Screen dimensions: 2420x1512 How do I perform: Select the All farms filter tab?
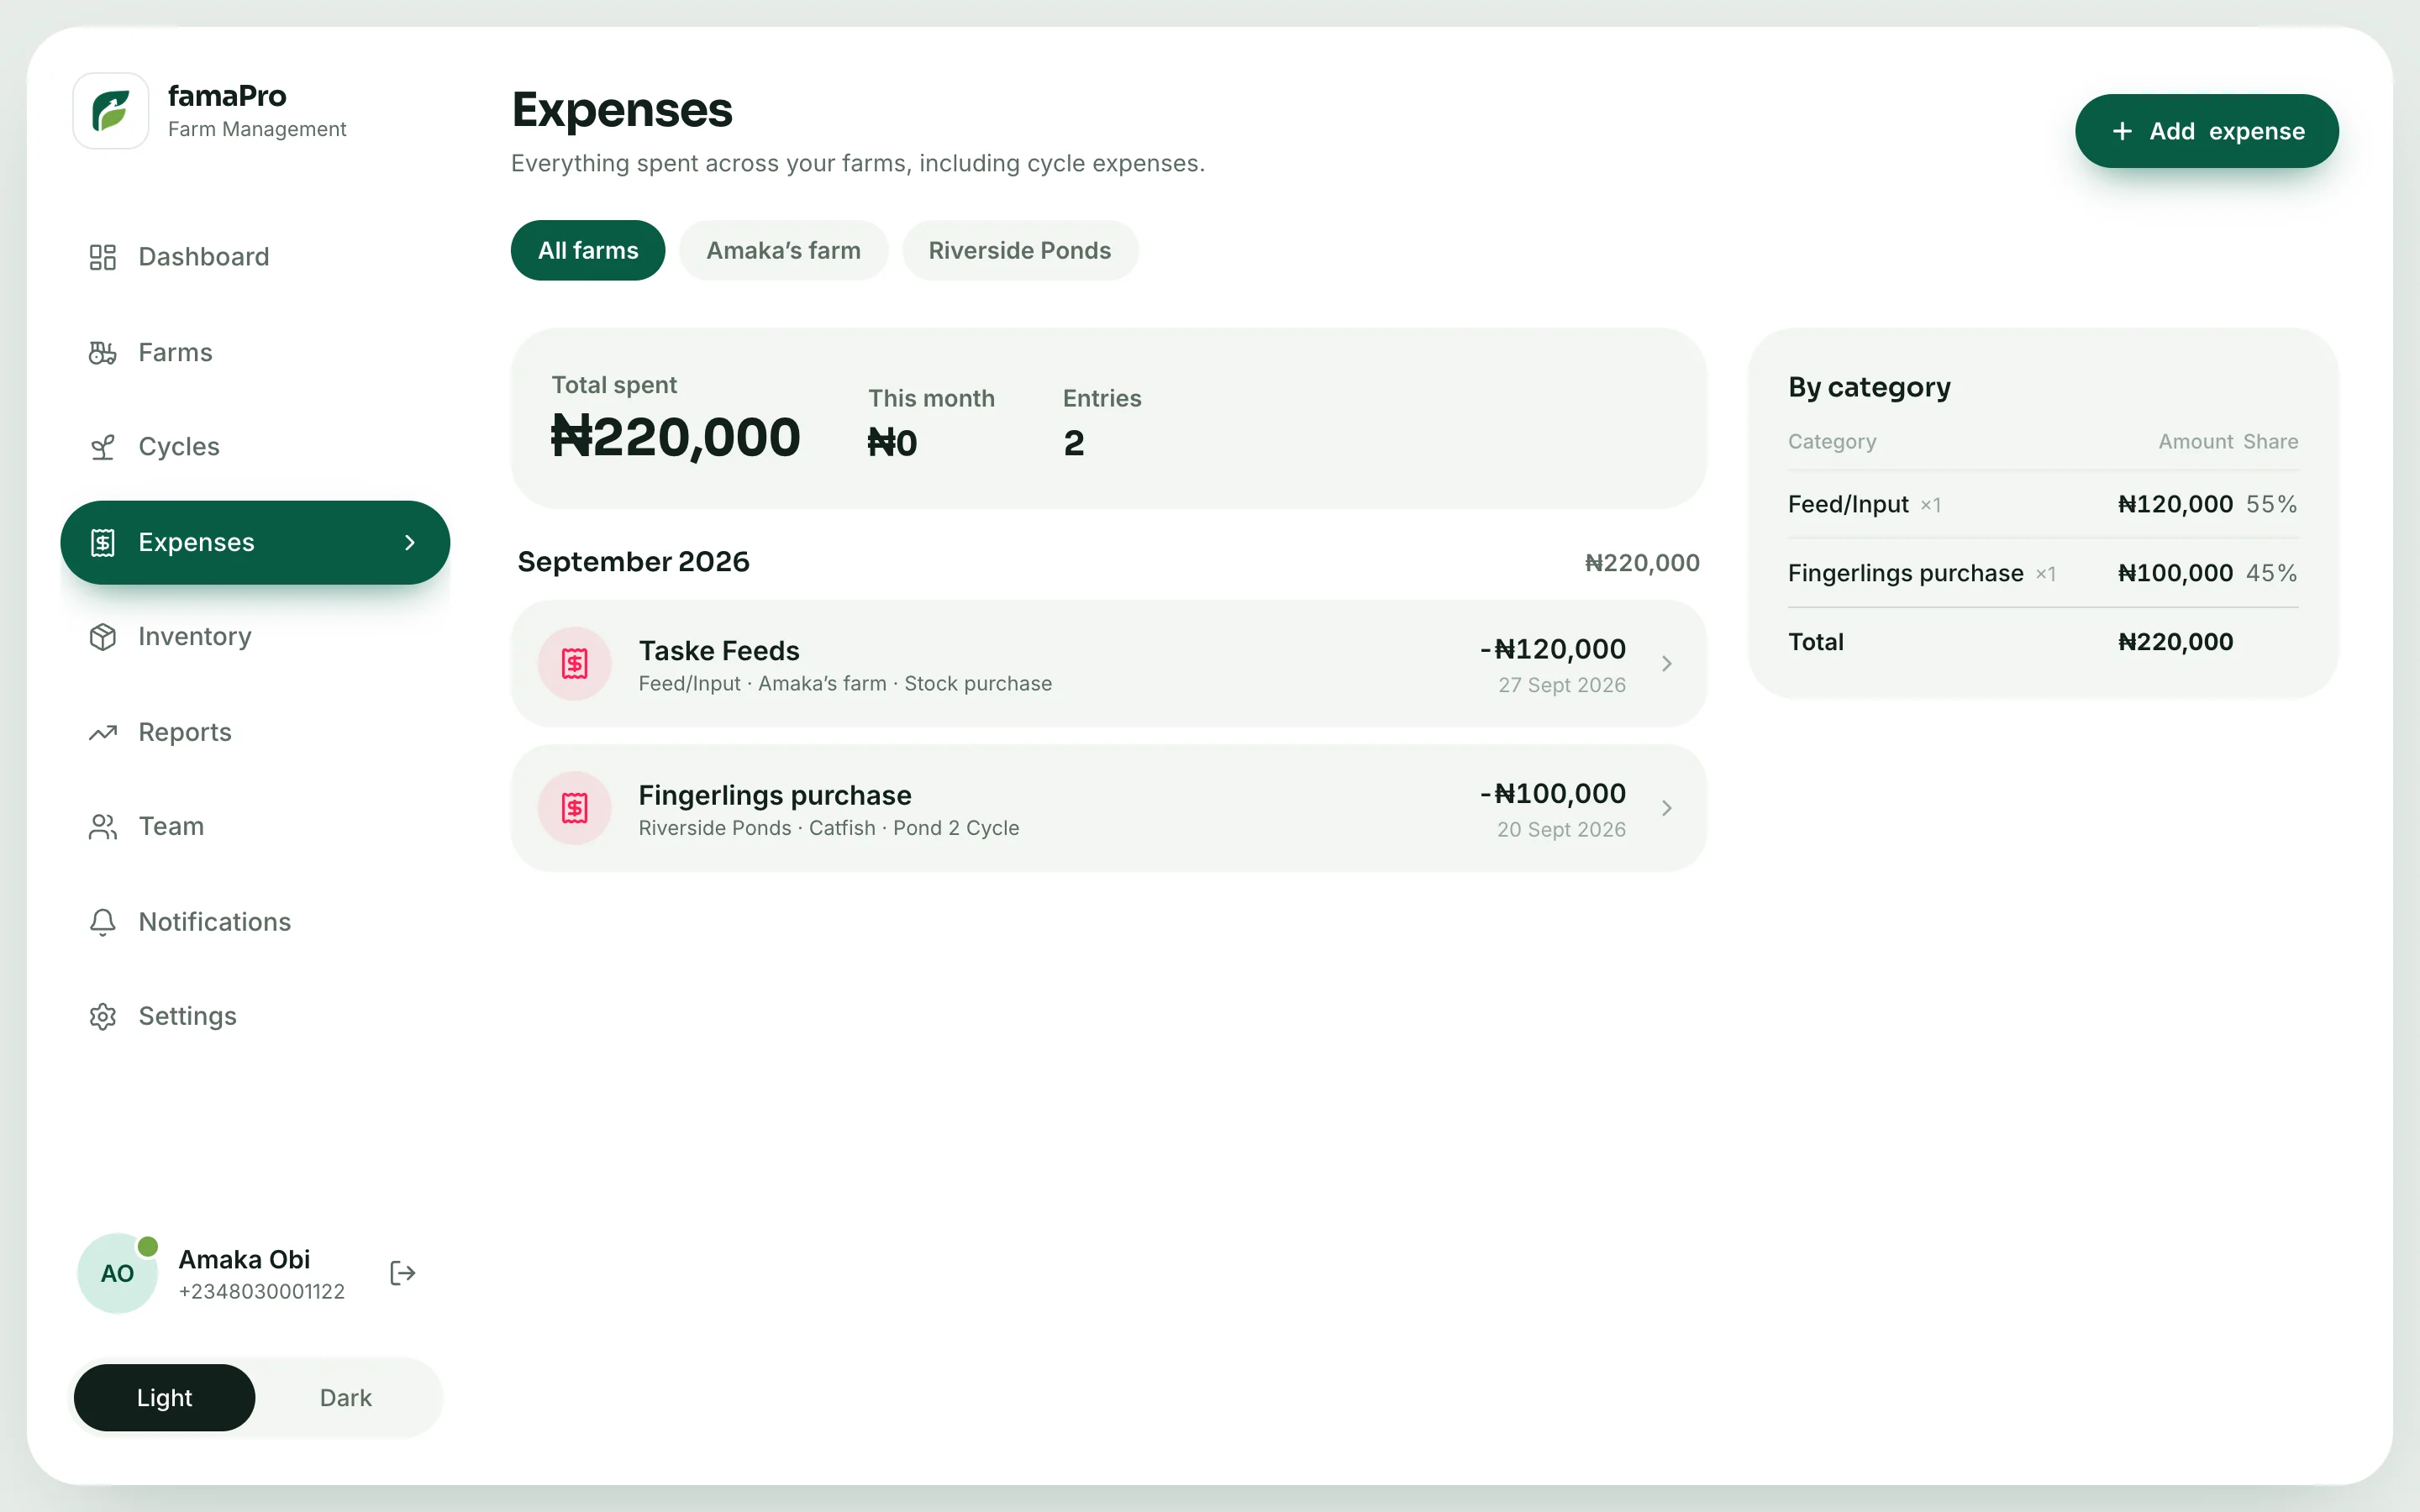pyautogui.click(x=588, y=250)
